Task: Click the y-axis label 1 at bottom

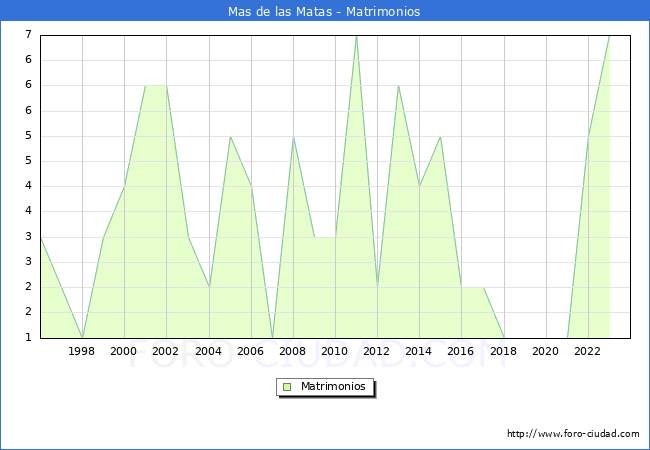Action: [28, 337]
